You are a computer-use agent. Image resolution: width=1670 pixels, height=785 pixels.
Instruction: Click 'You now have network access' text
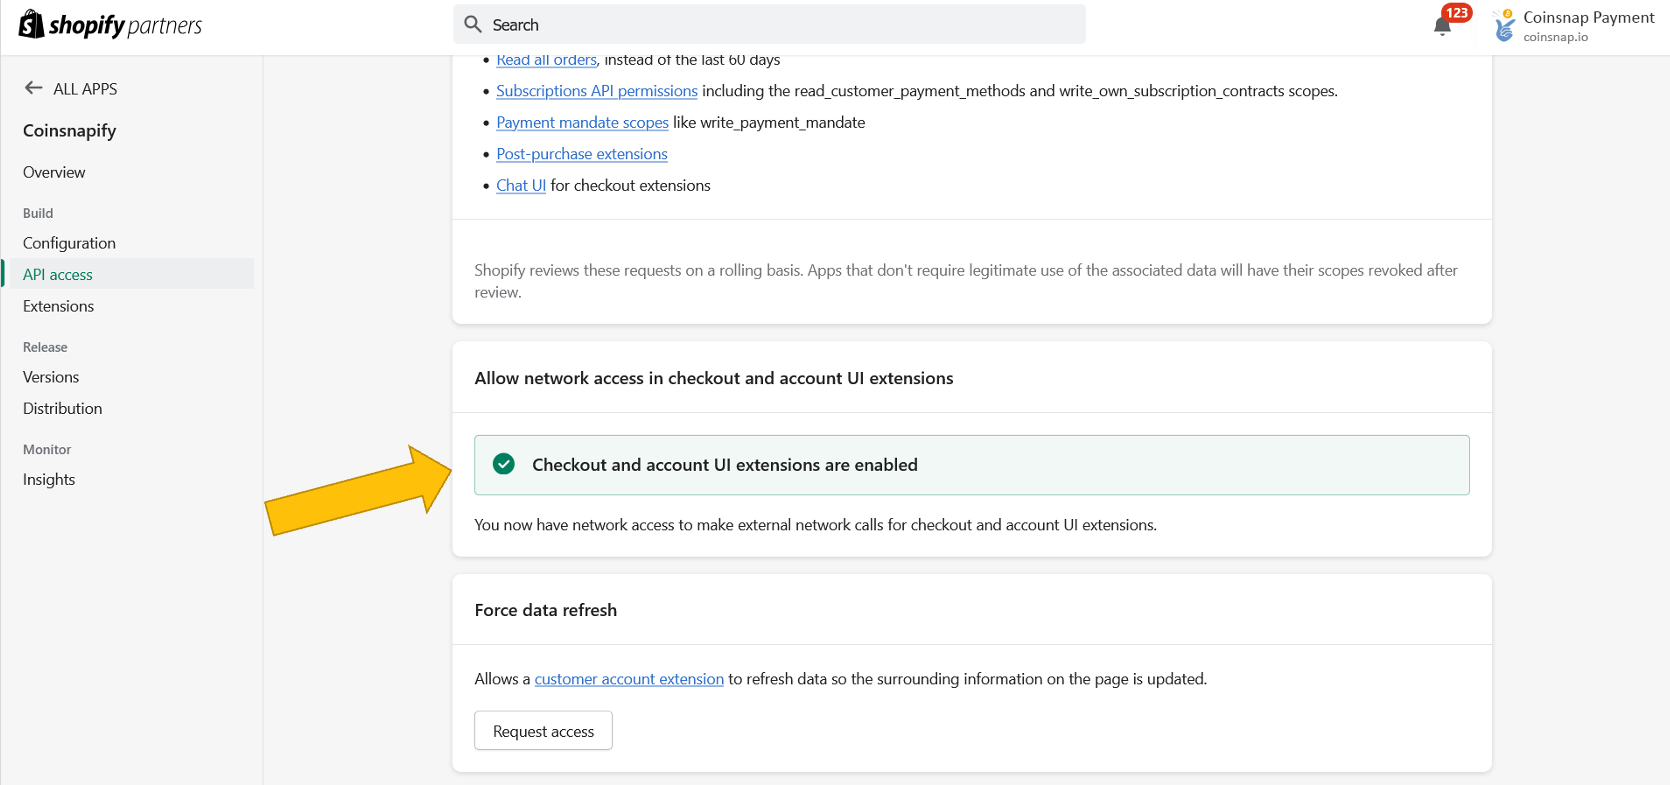coord(815,525)
